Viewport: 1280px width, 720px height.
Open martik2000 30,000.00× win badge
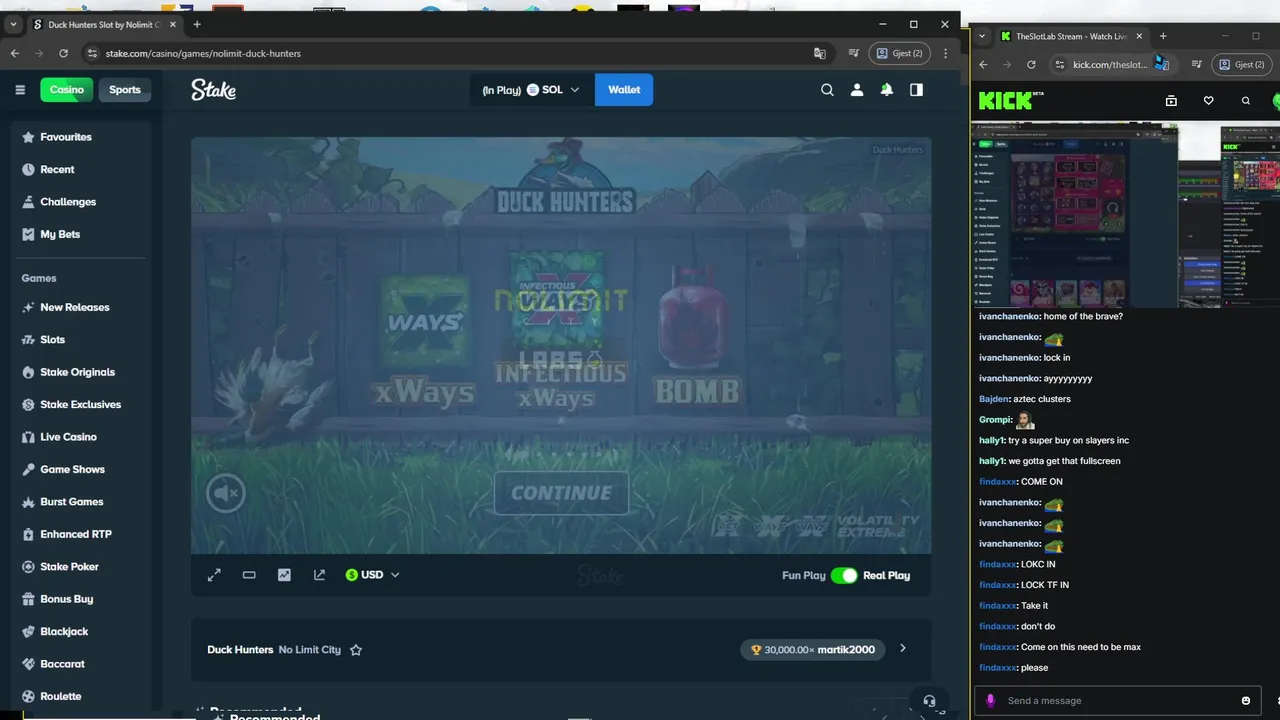click(x=813, y=650)
